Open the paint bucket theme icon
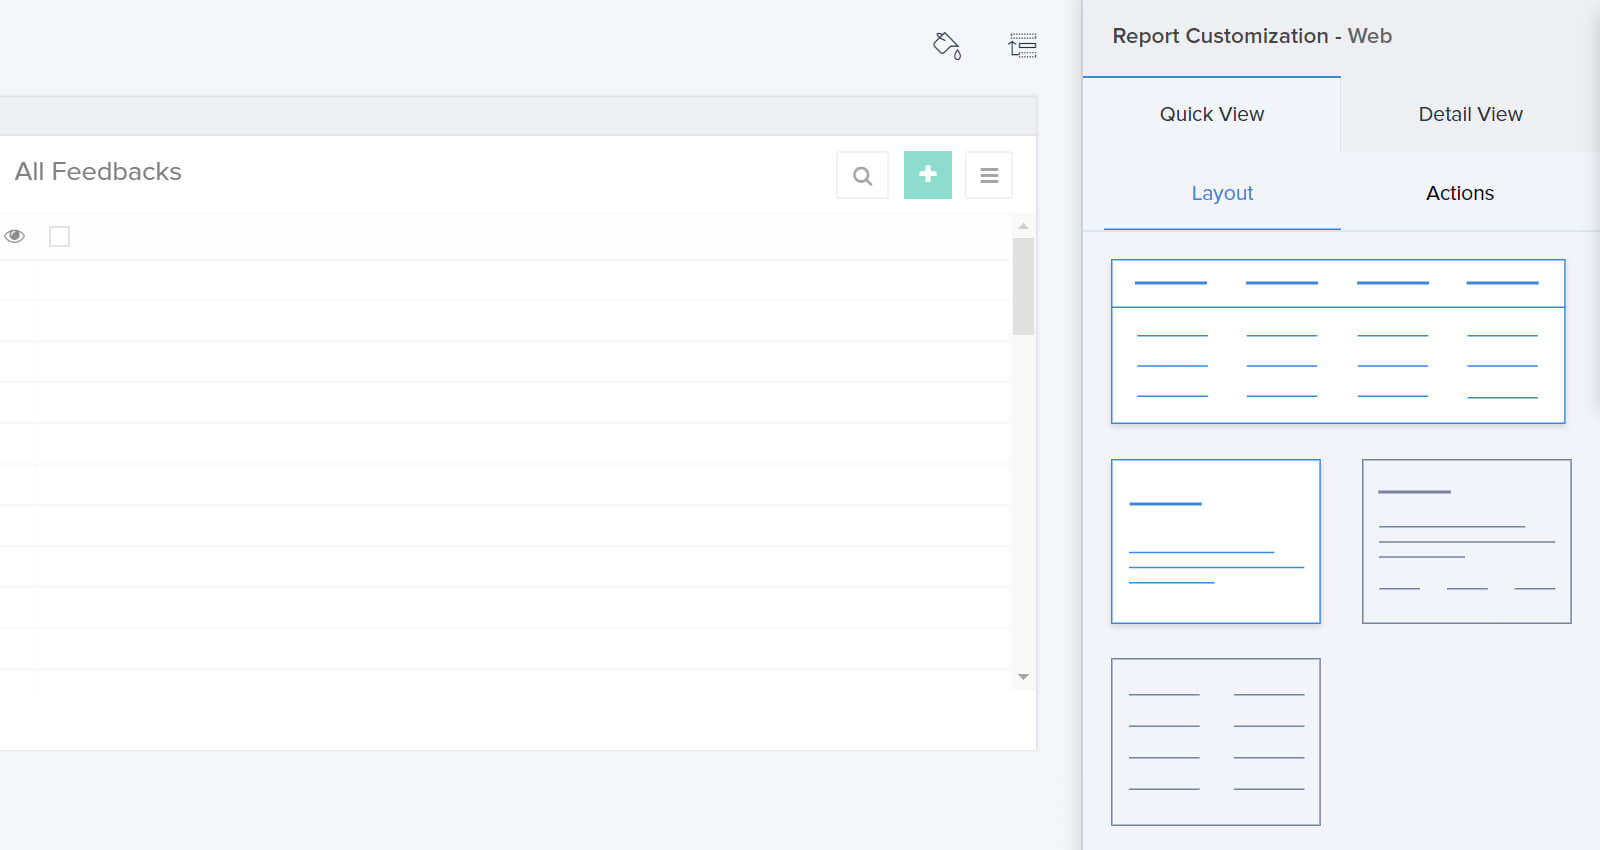The height and width of the screenshot is (850, 1600). tap(946, 46)
